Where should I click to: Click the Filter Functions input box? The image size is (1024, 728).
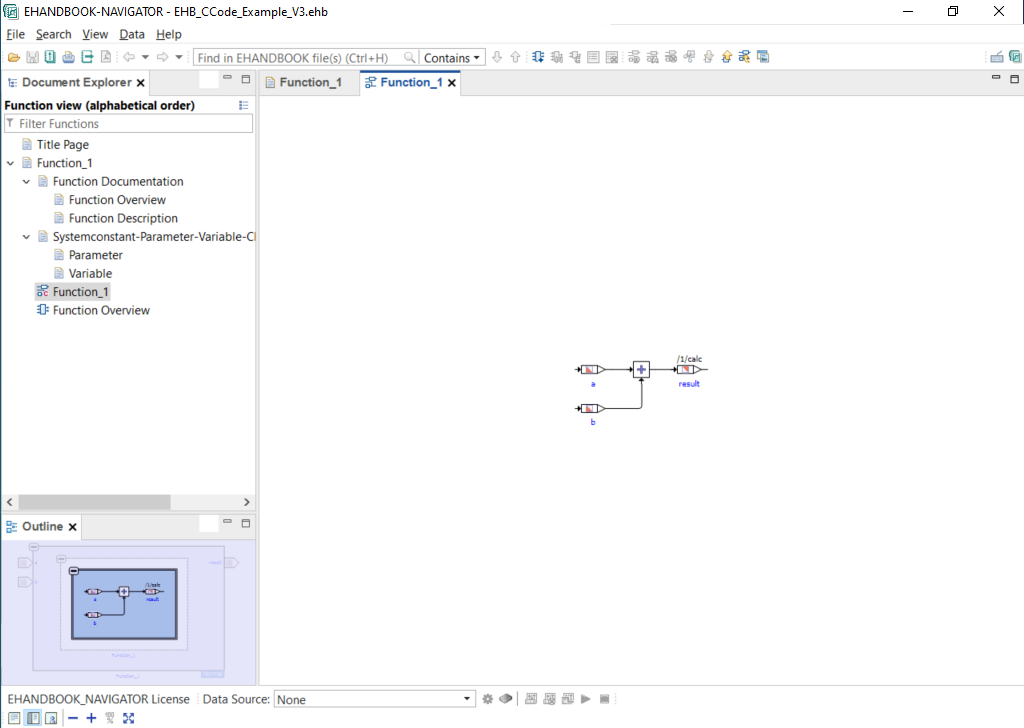pos(128,122)
